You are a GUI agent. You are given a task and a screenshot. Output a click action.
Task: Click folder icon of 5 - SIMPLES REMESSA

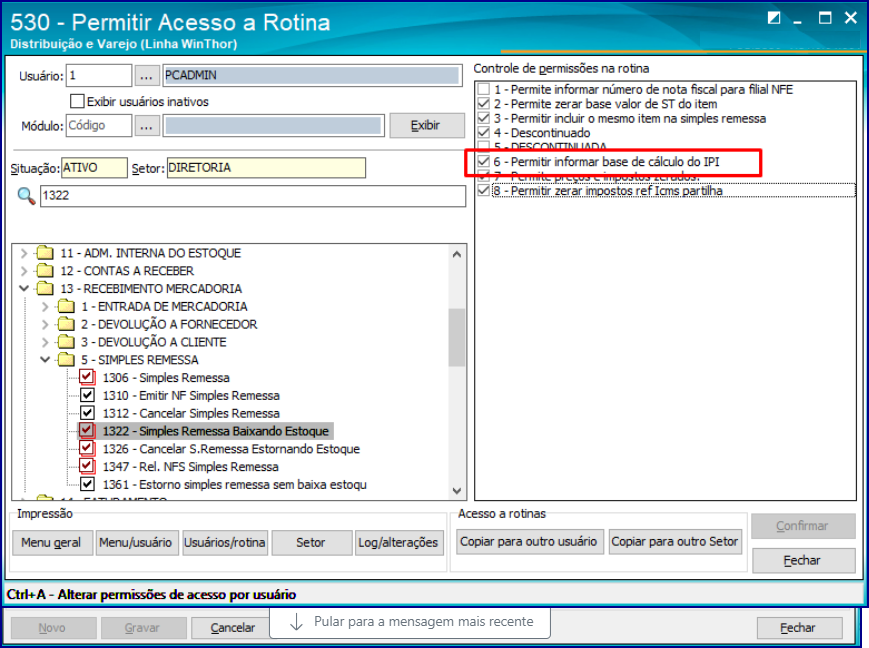66,360
